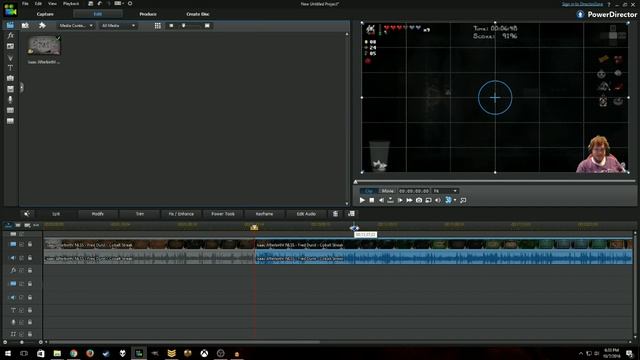Open the Media Content dropdown
The width and height of the screenshot is (640, 360).
pyautogui.click(x=76, y=25)
